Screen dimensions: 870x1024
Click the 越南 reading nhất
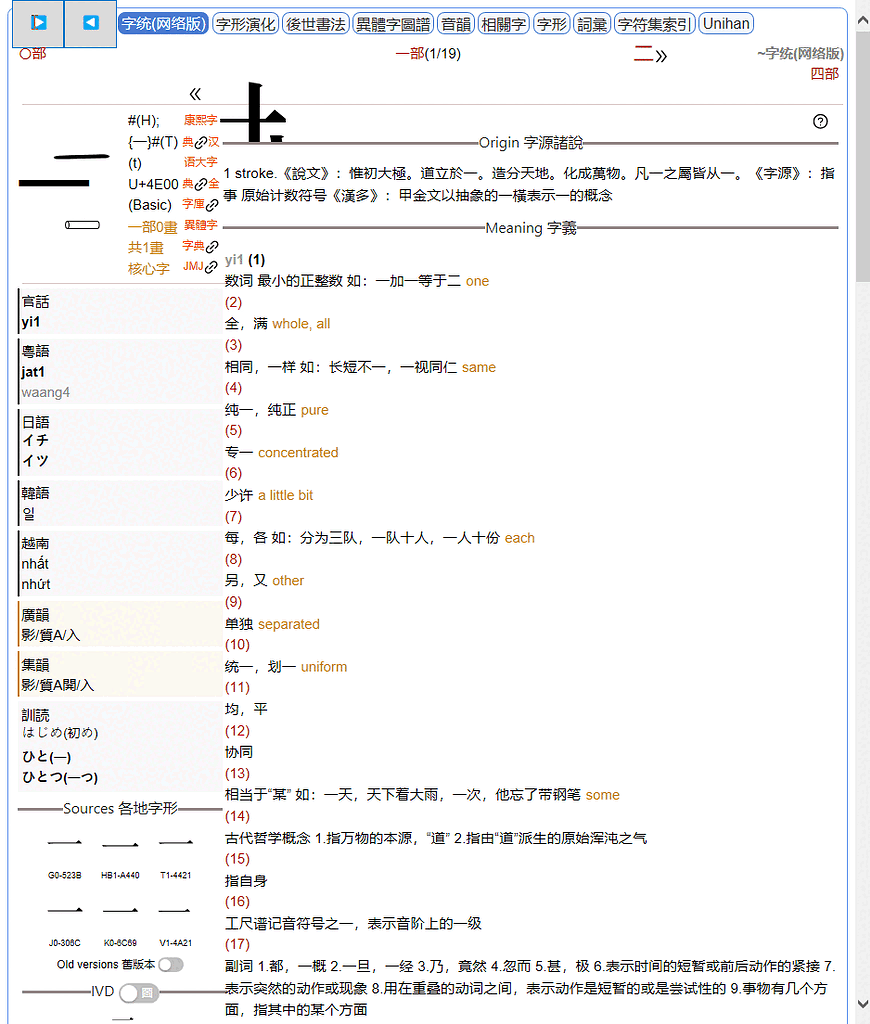(35, 564)
